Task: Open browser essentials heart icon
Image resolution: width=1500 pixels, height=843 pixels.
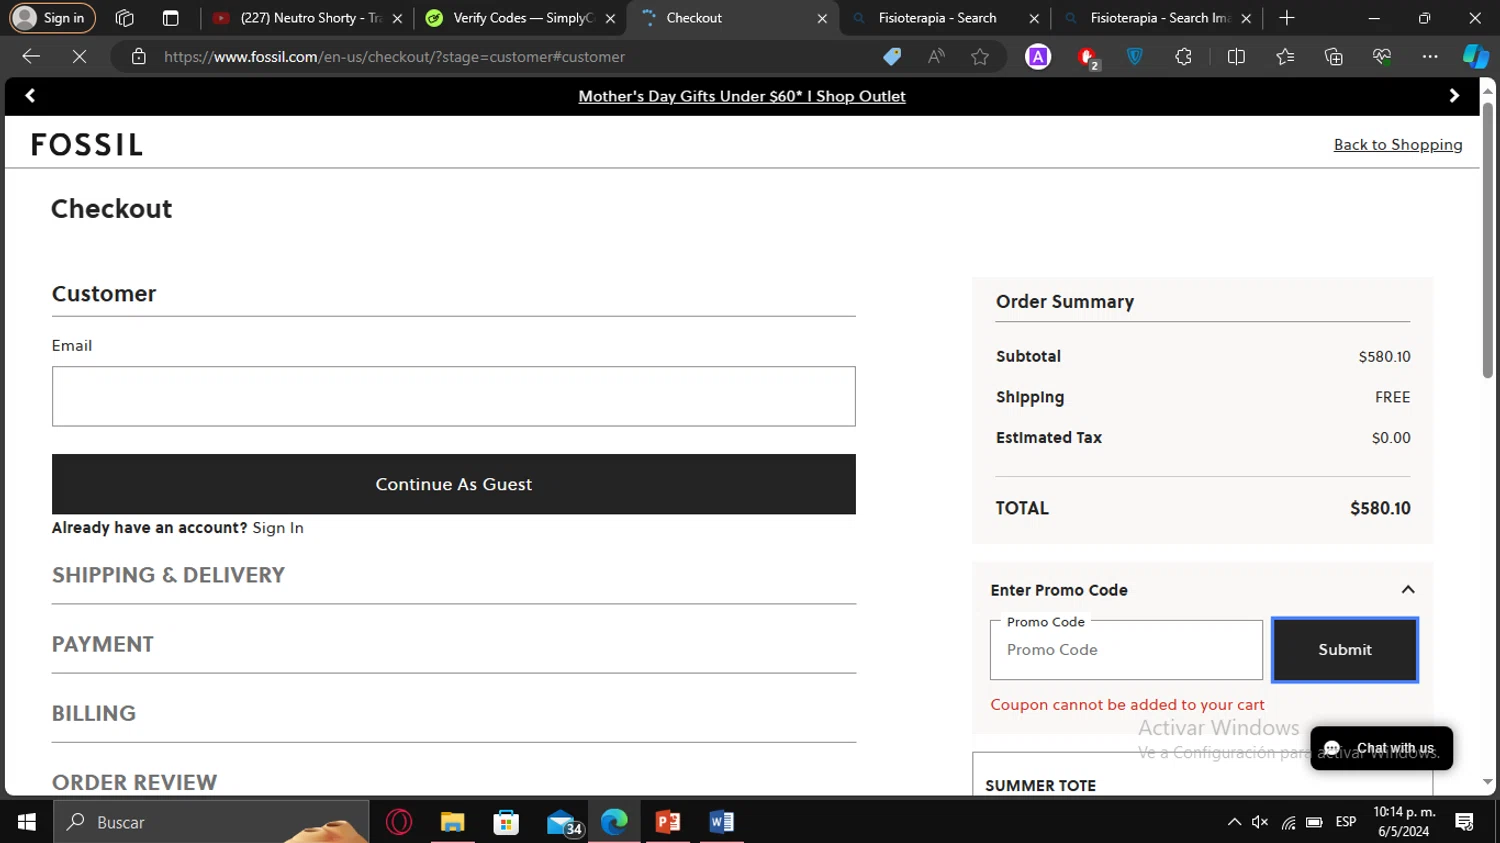Action: [1382, 57]
